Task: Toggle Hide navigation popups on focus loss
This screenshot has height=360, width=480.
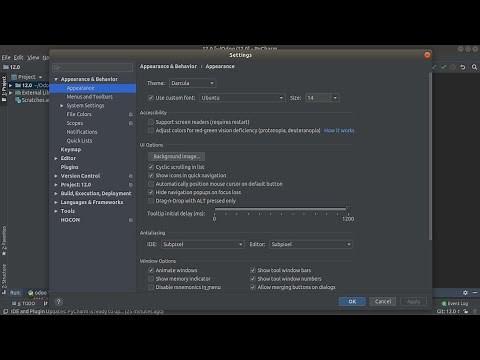Action: coord(151,192)
